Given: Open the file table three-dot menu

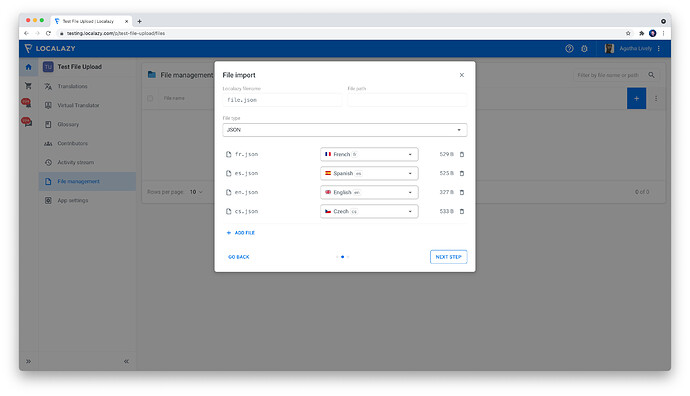Looking at the screenshot, I should coord(656,99).
